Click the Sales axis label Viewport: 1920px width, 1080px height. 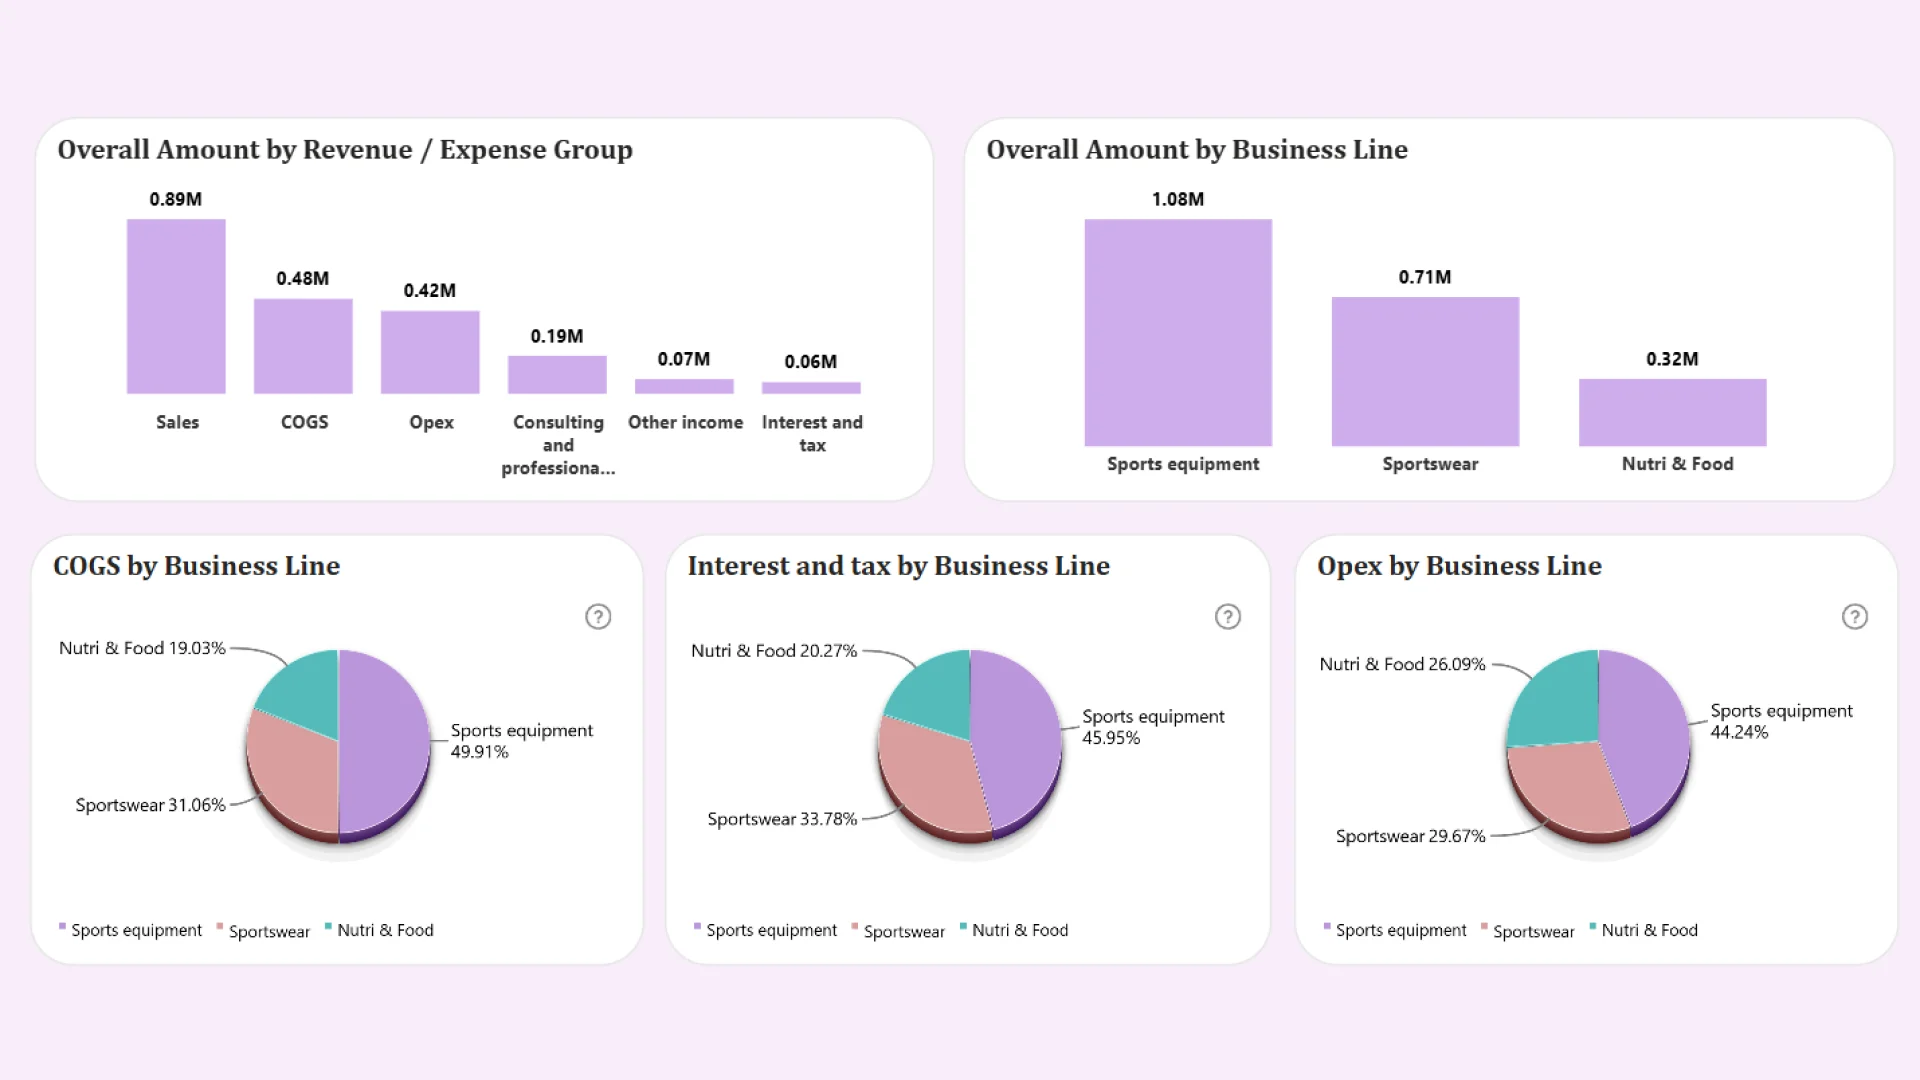click(x=177, y=422)
